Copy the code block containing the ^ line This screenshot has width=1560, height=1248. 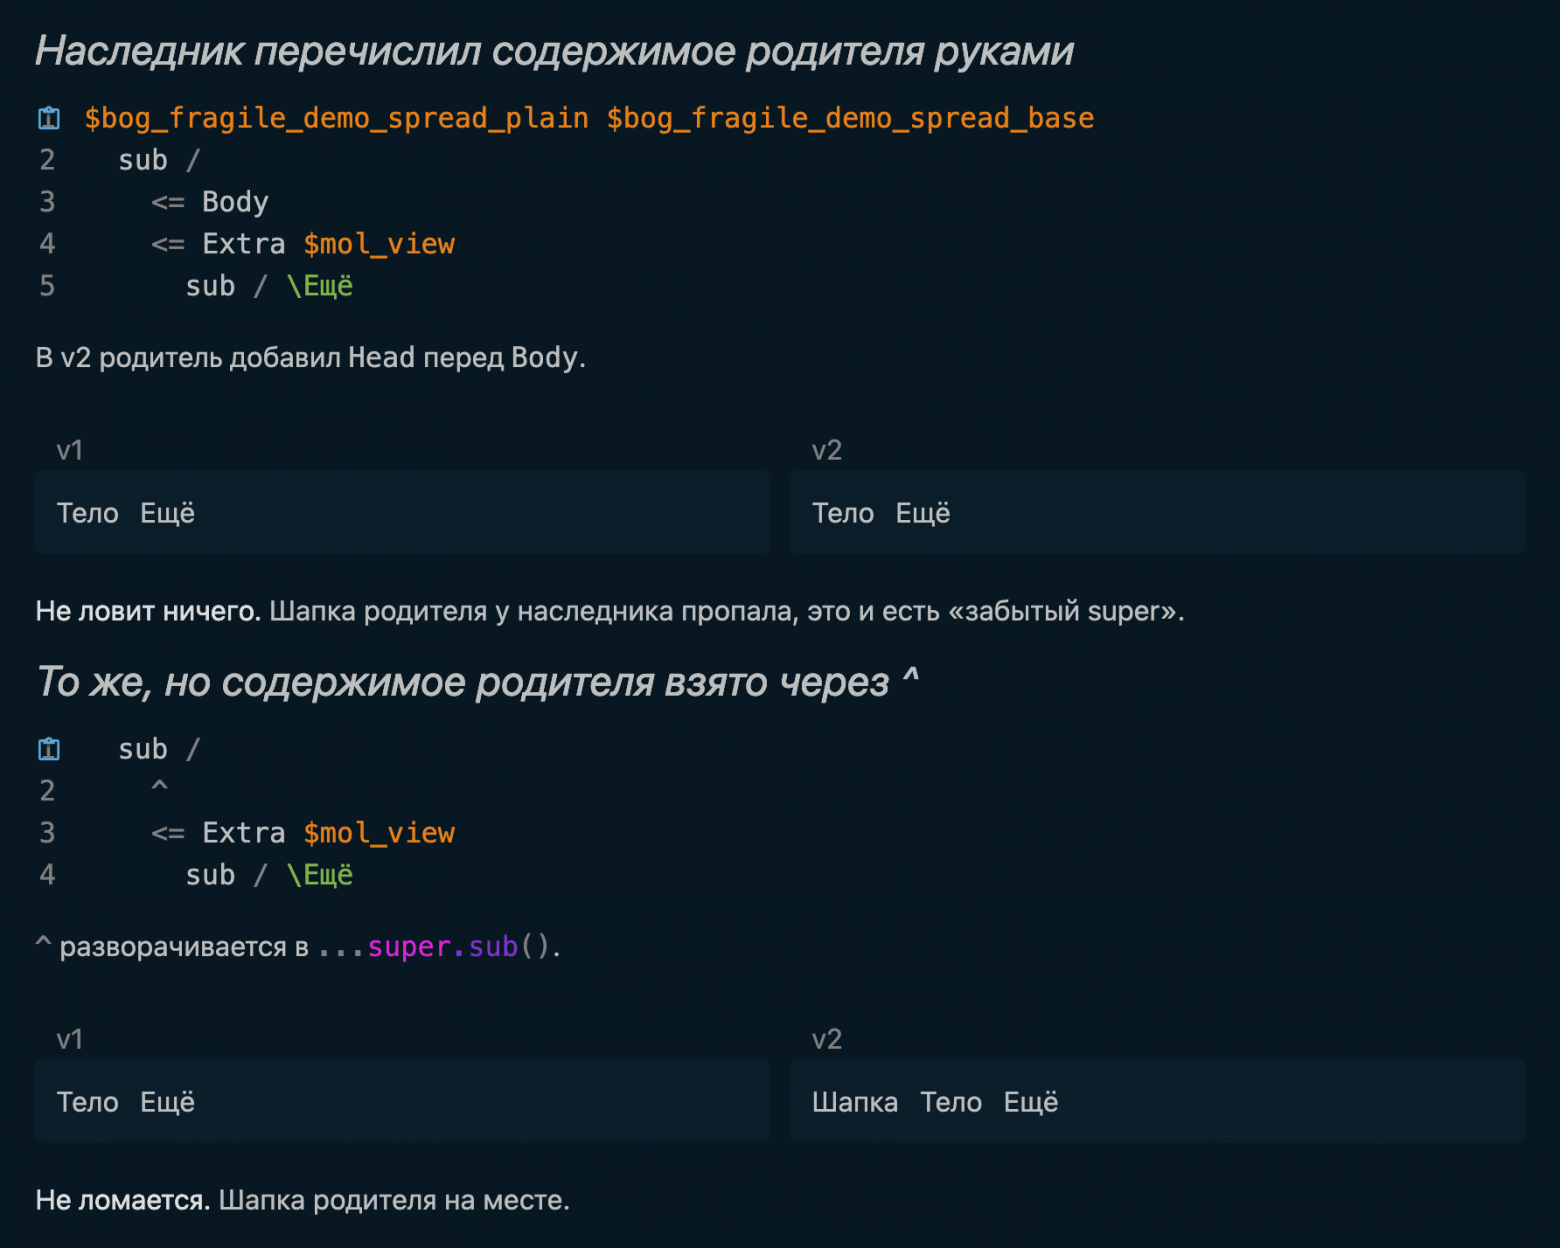49,748
